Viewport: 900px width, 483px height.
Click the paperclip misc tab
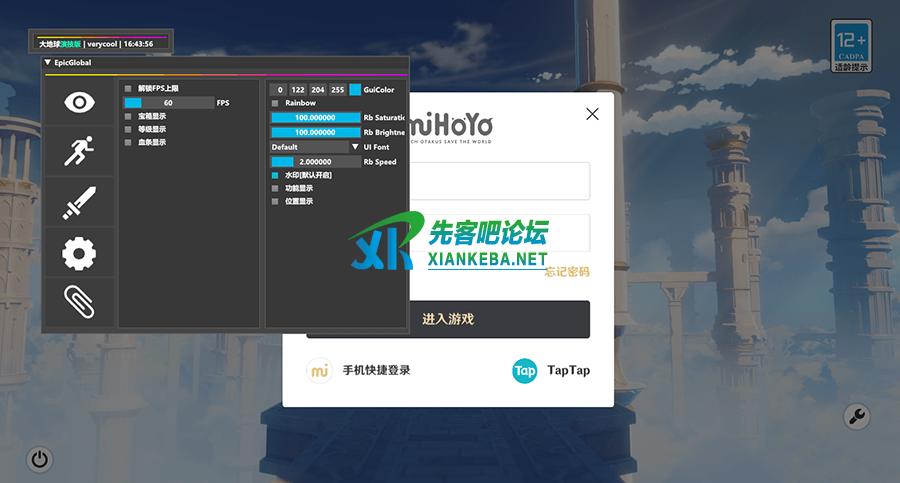pyautogui.click(x=79, y=301)
